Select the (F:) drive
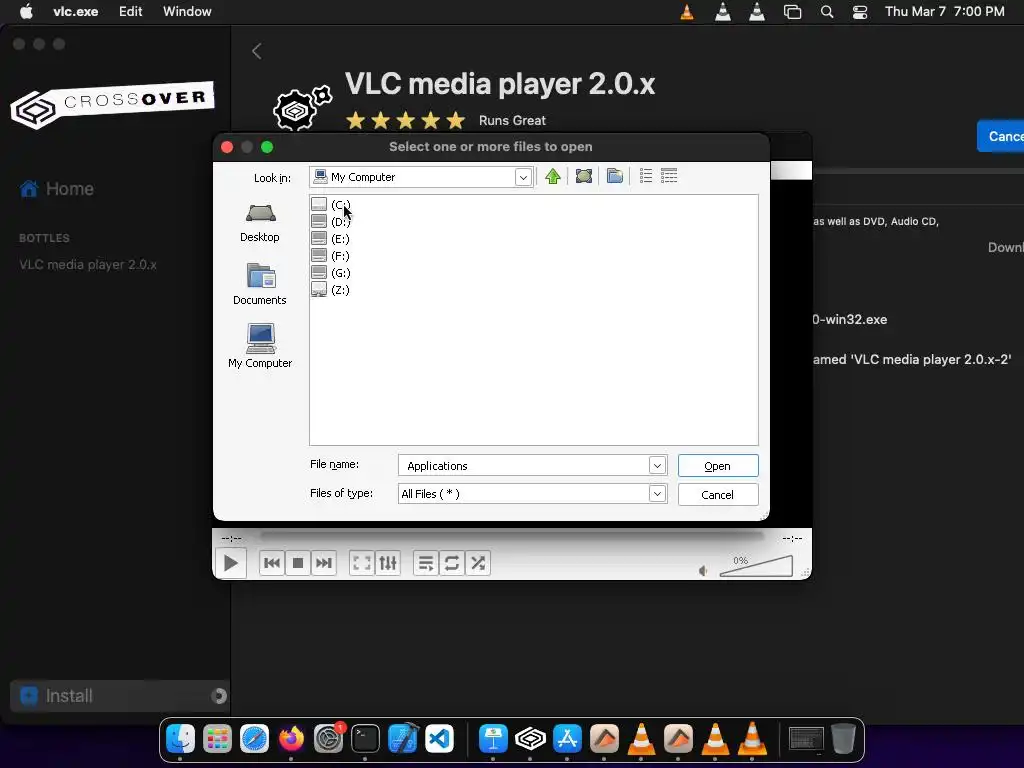The image size is (1024, 768). [330, 255]
